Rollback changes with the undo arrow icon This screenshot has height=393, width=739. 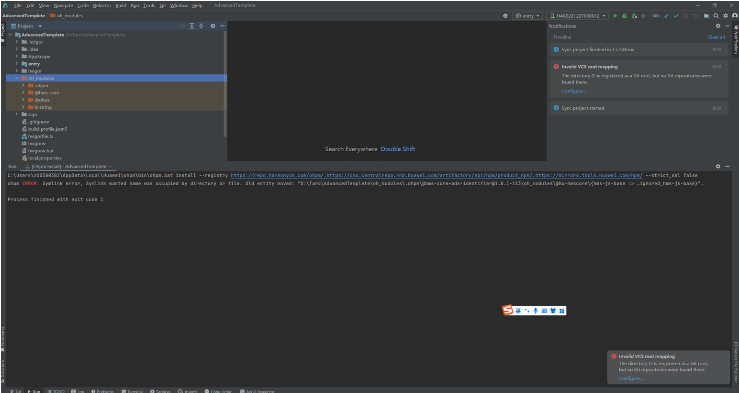695,16
